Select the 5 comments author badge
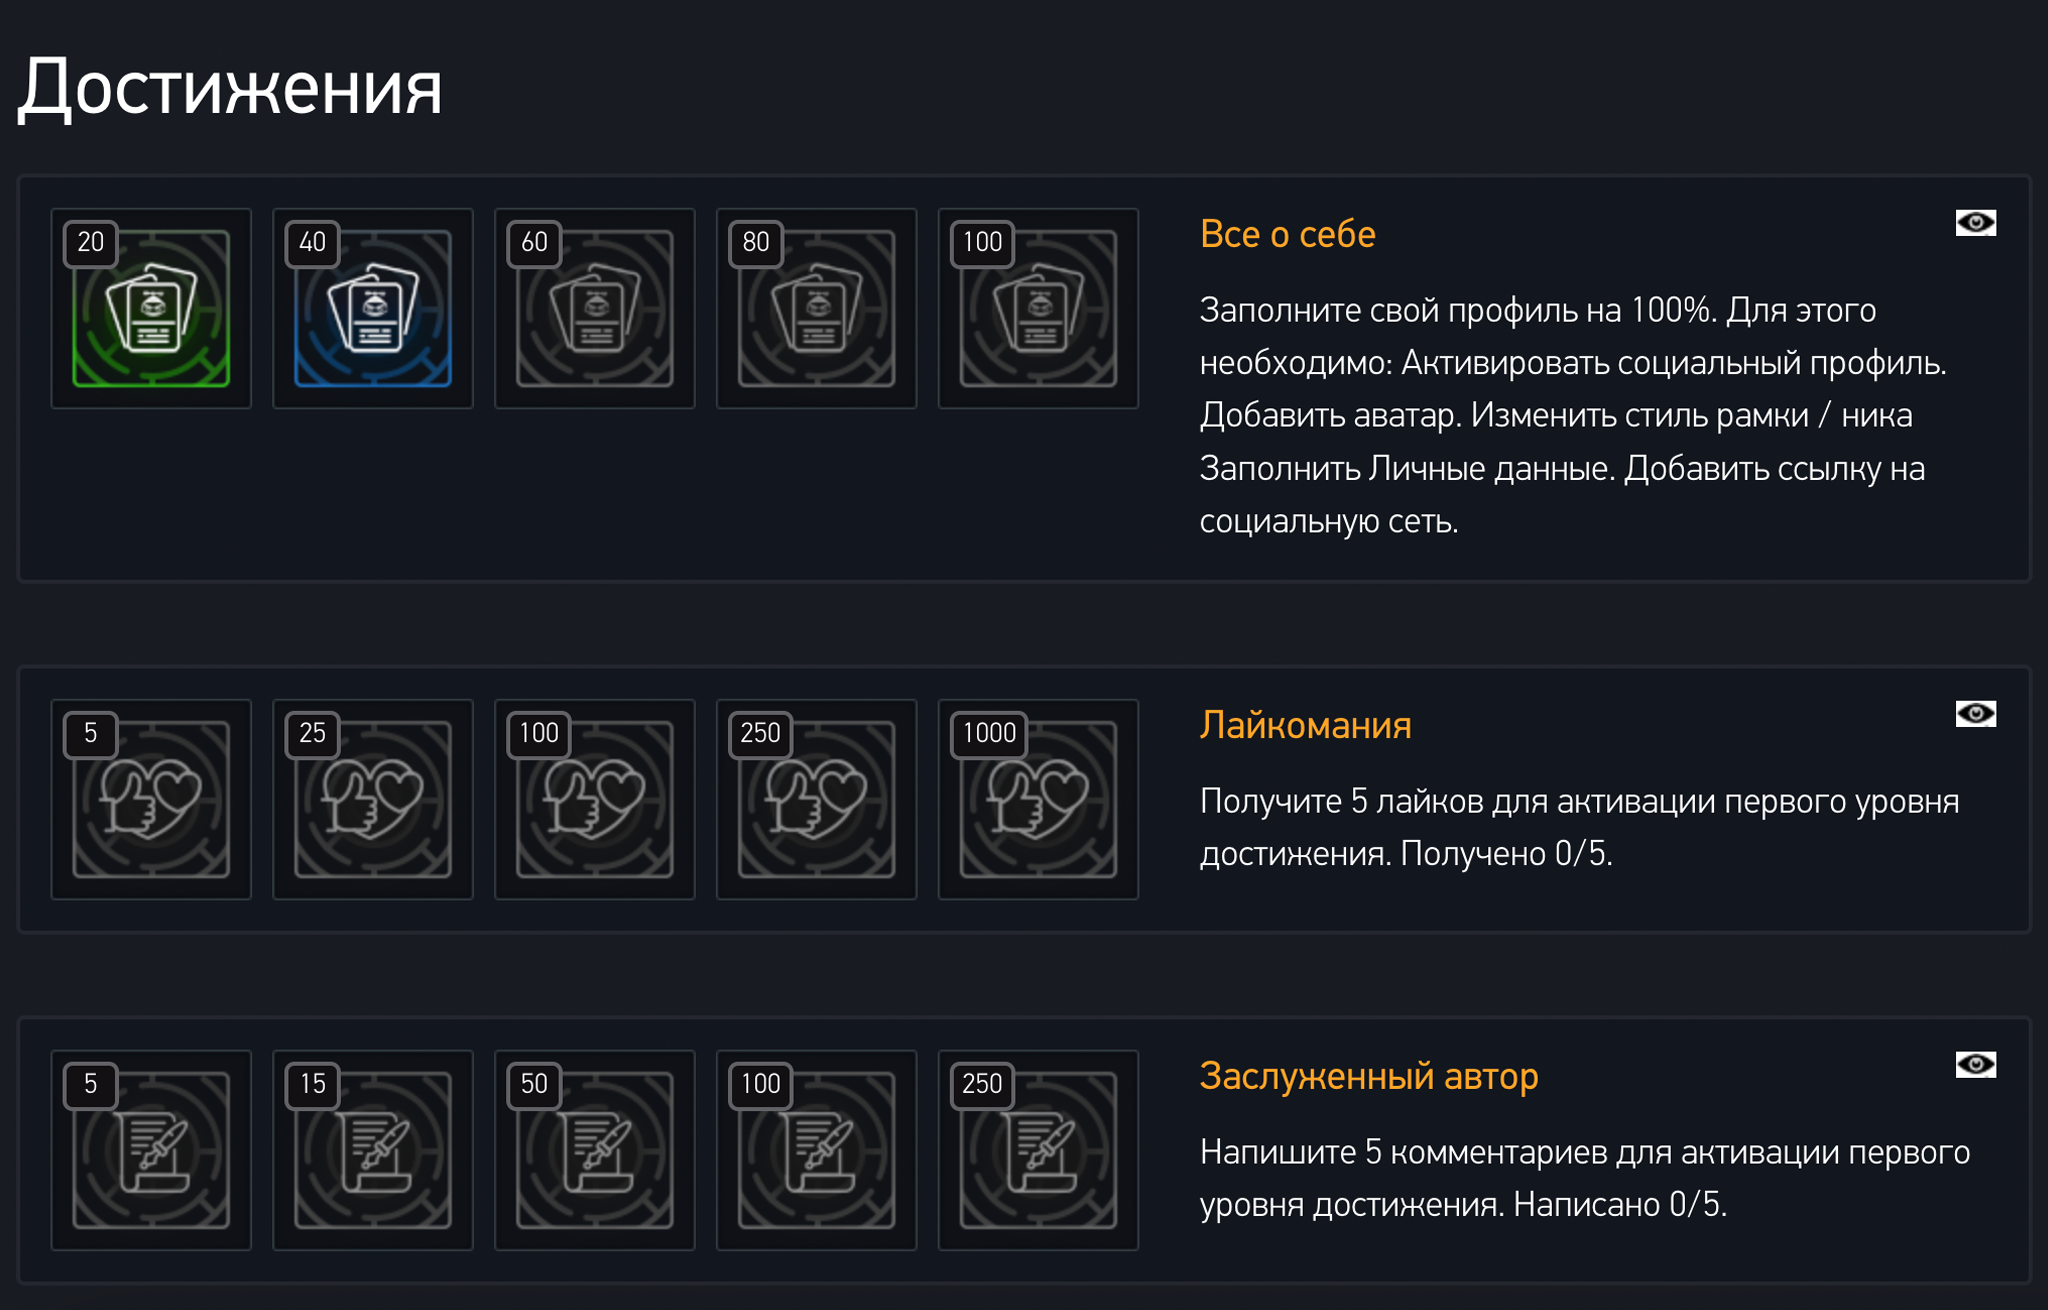Viewport: 2048px width, 1310px height. [151, 1150]
